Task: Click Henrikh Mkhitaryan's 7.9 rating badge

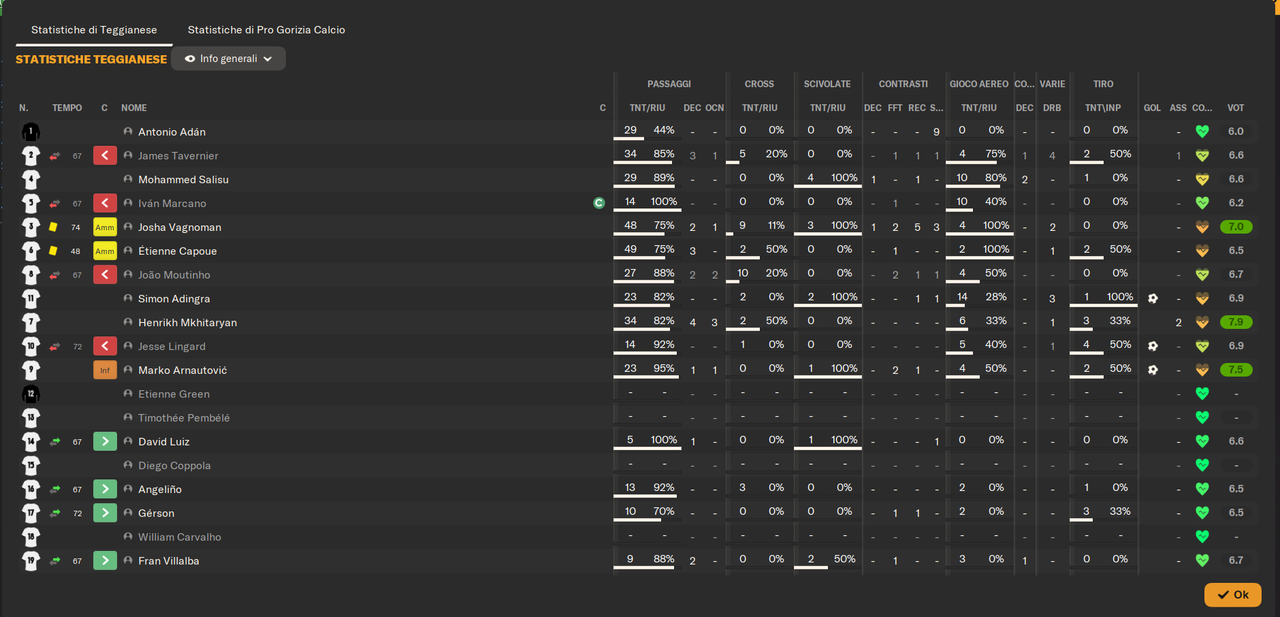Action: click(x=1236, y=322)
